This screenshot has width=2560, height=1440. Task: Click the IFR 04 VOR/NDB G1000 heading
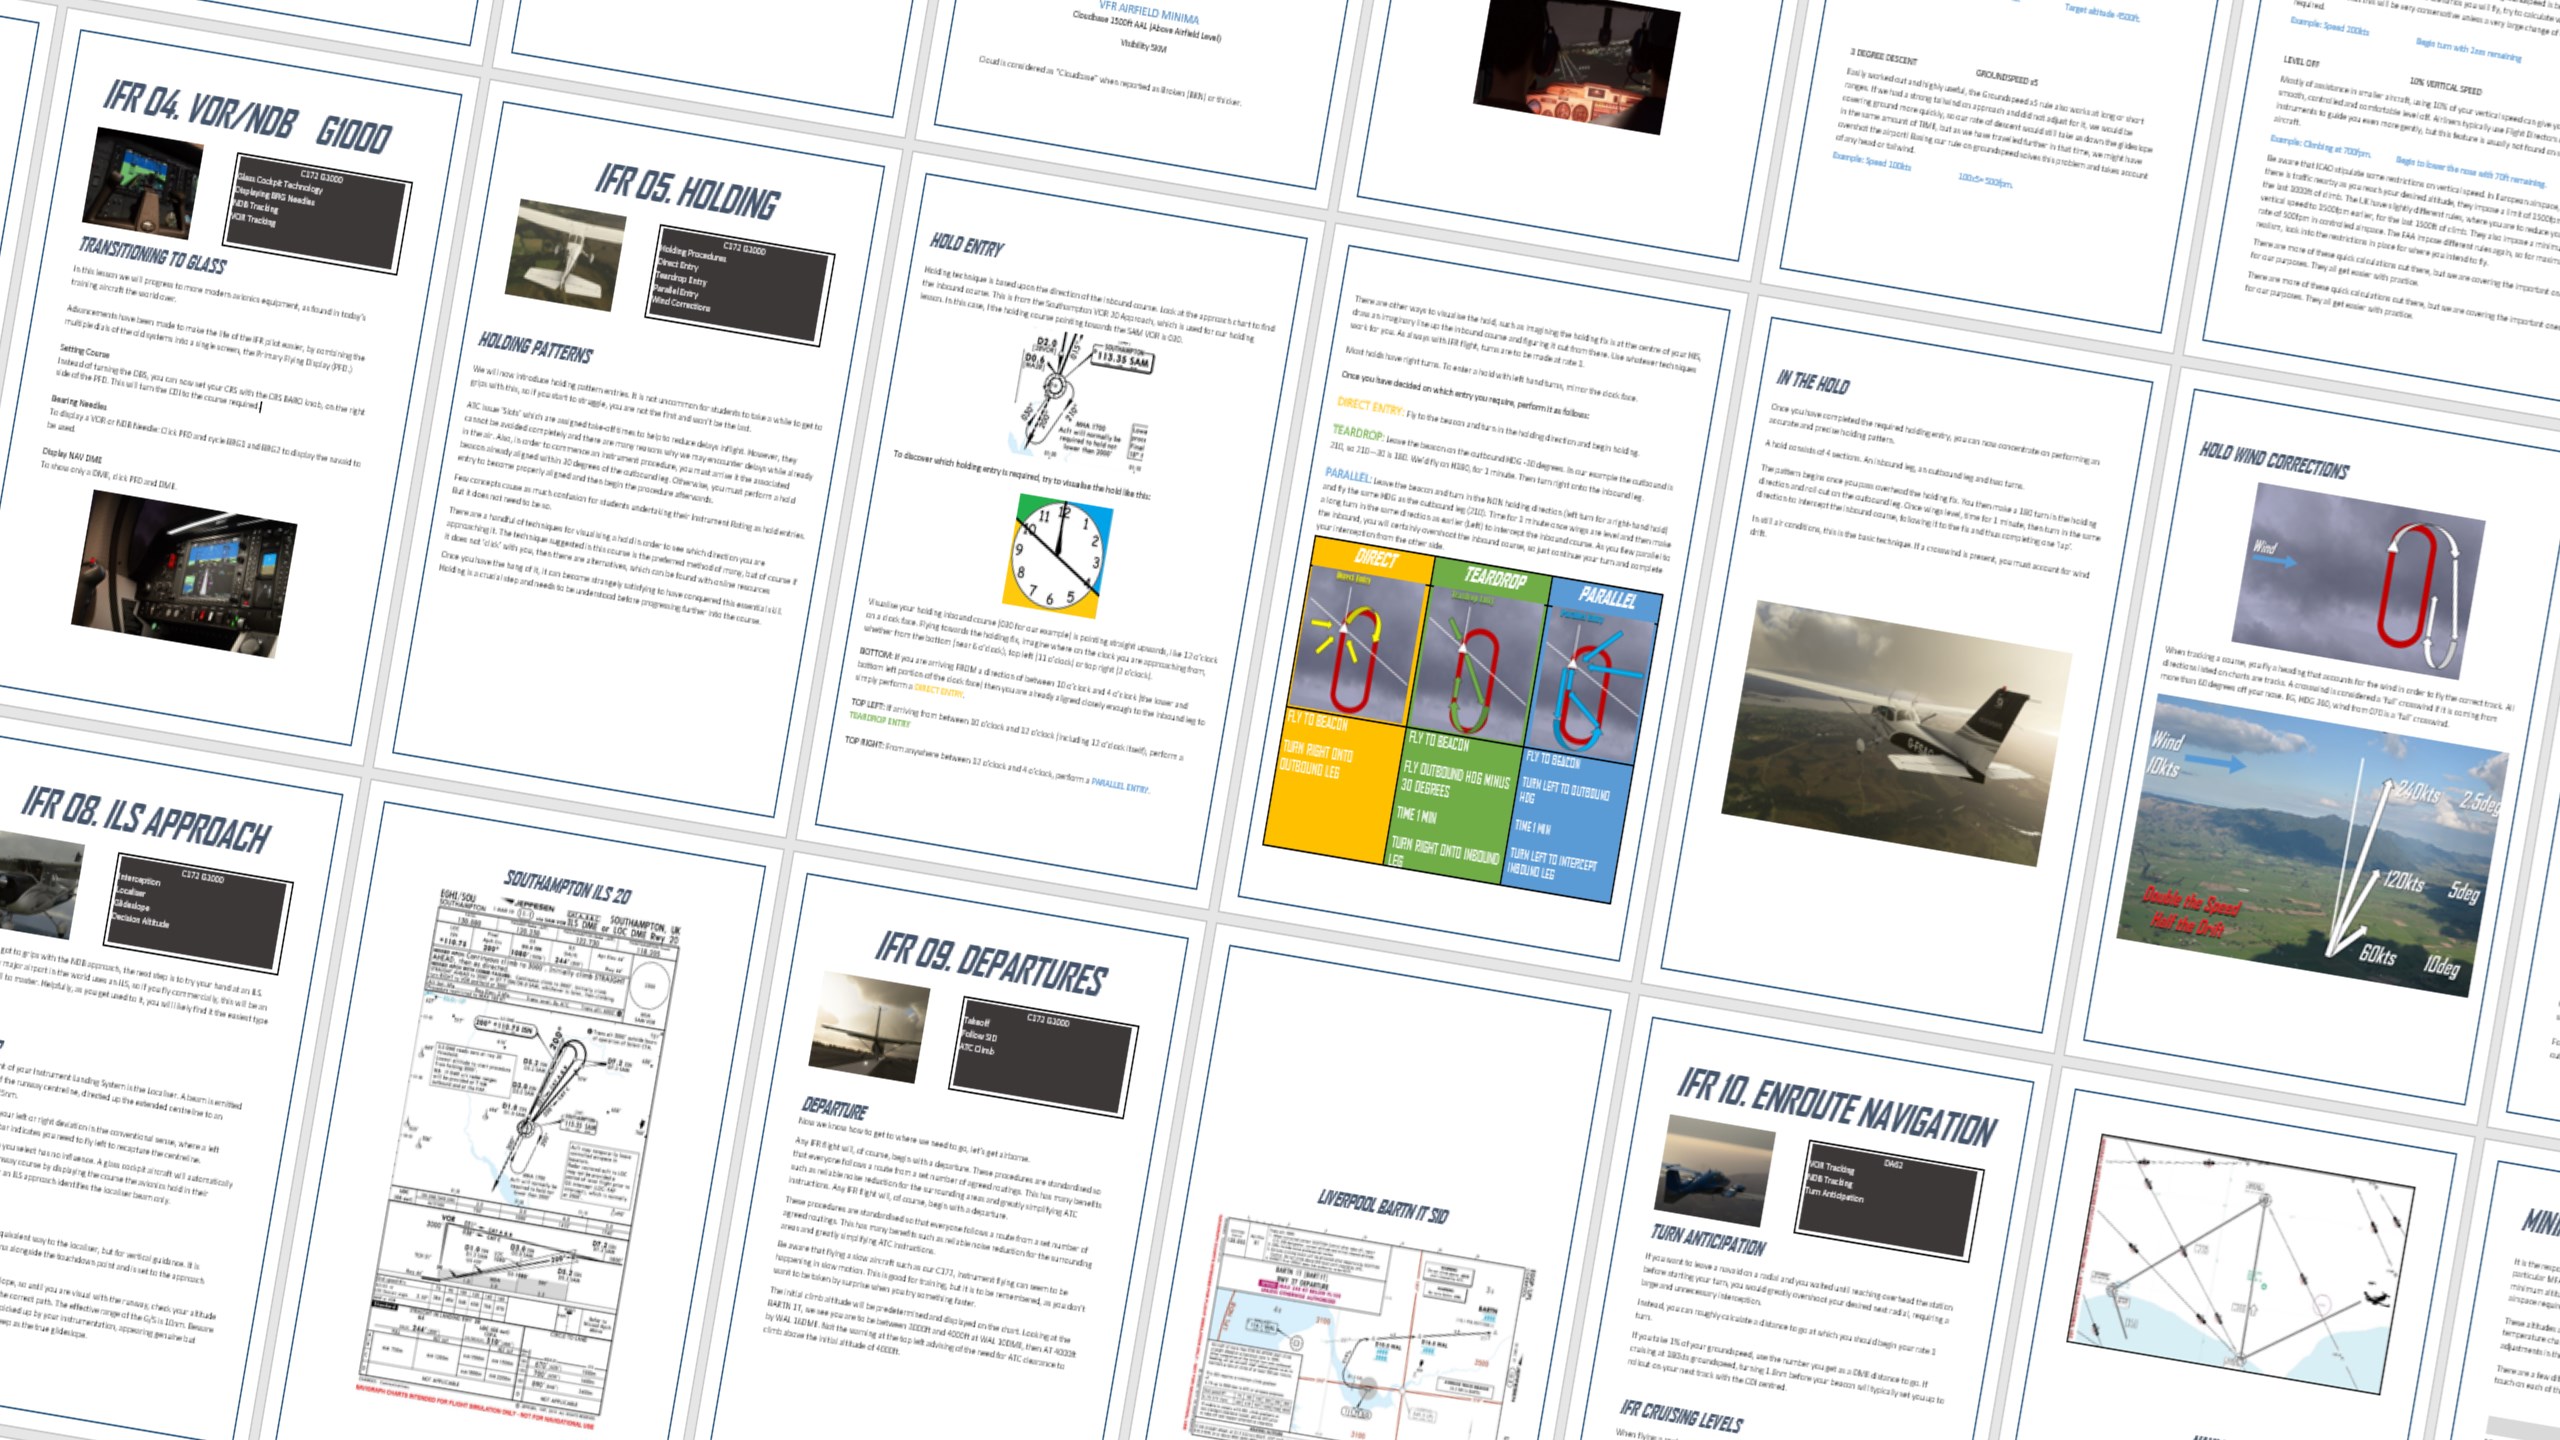tap(247, 118)
